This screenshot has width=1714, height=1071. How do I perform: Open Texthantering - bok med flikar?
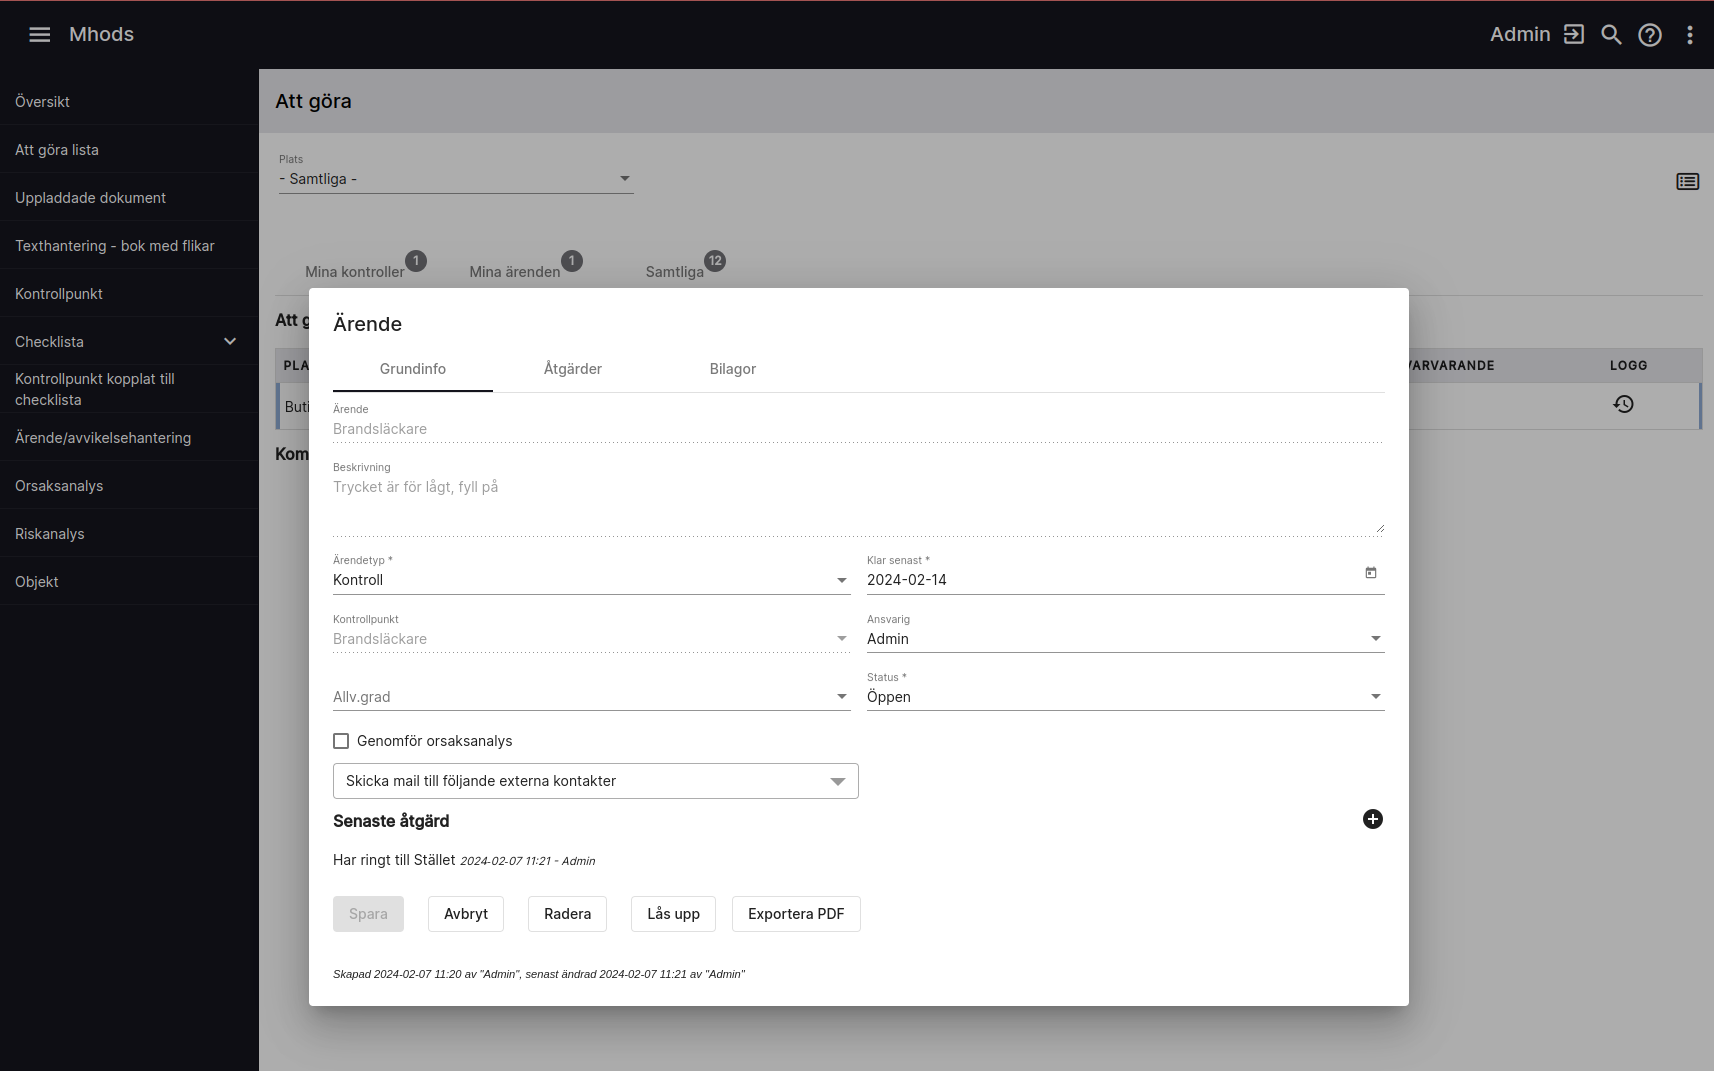click(129, 245)
